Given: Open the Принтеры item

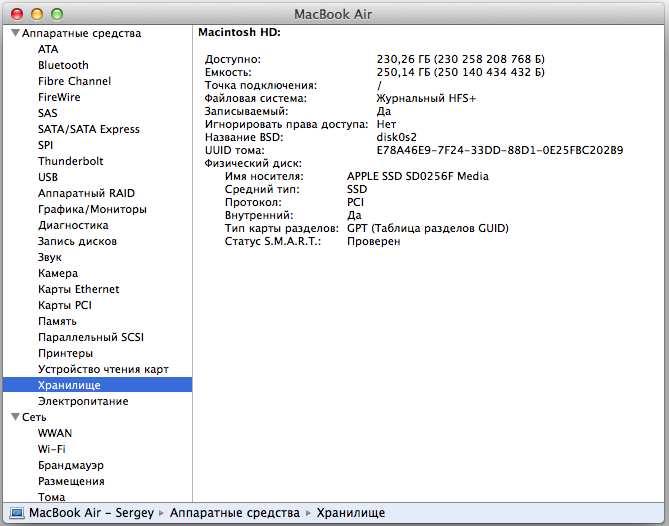Looking at the screenshot, I should (65, 353).
